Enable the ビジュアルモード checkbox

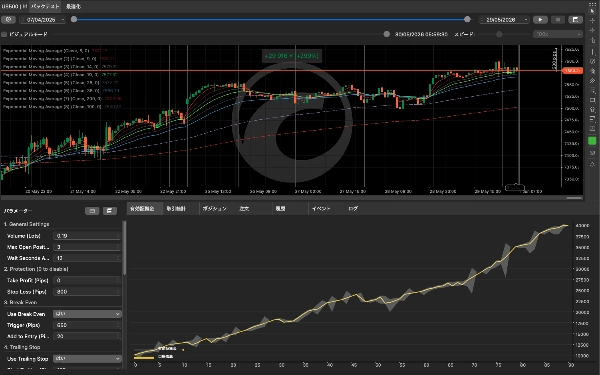click(x=4, y=34)
